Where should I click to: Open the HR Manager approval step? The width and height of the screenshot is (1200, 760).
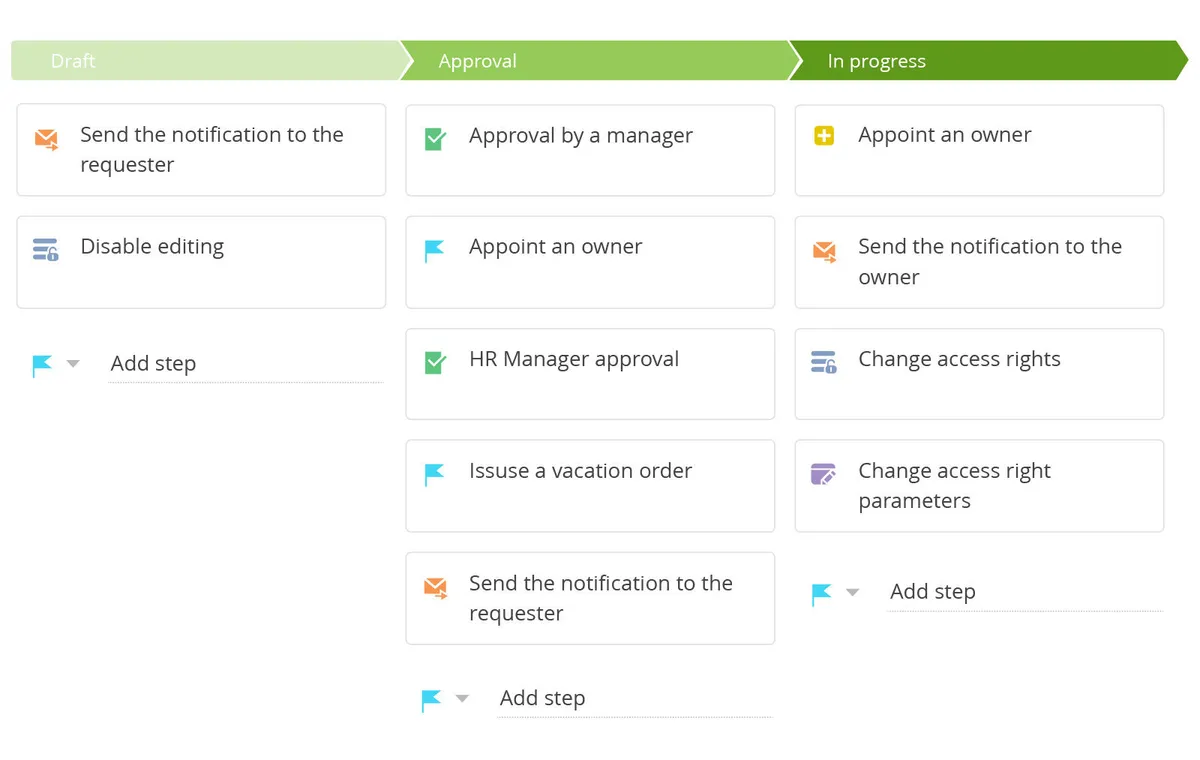(590, 374)
